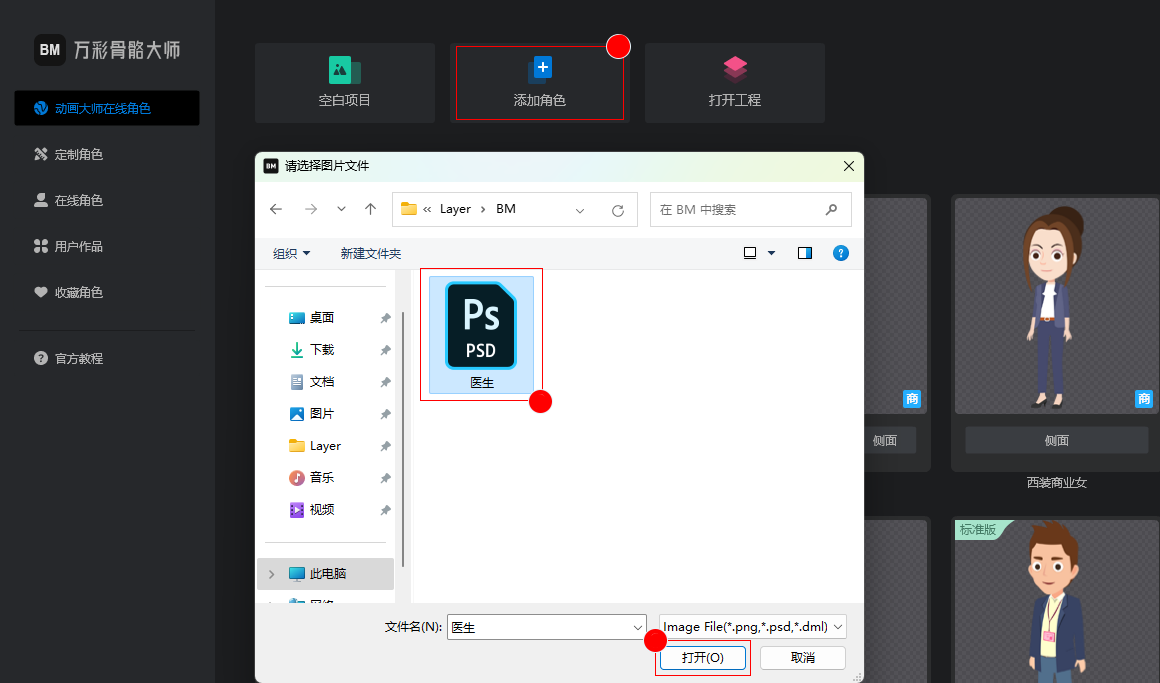The height and width of the screenshot is (683, 1160).
Task: Click the 取消 cancel button
Action: [x=803, y=658]
